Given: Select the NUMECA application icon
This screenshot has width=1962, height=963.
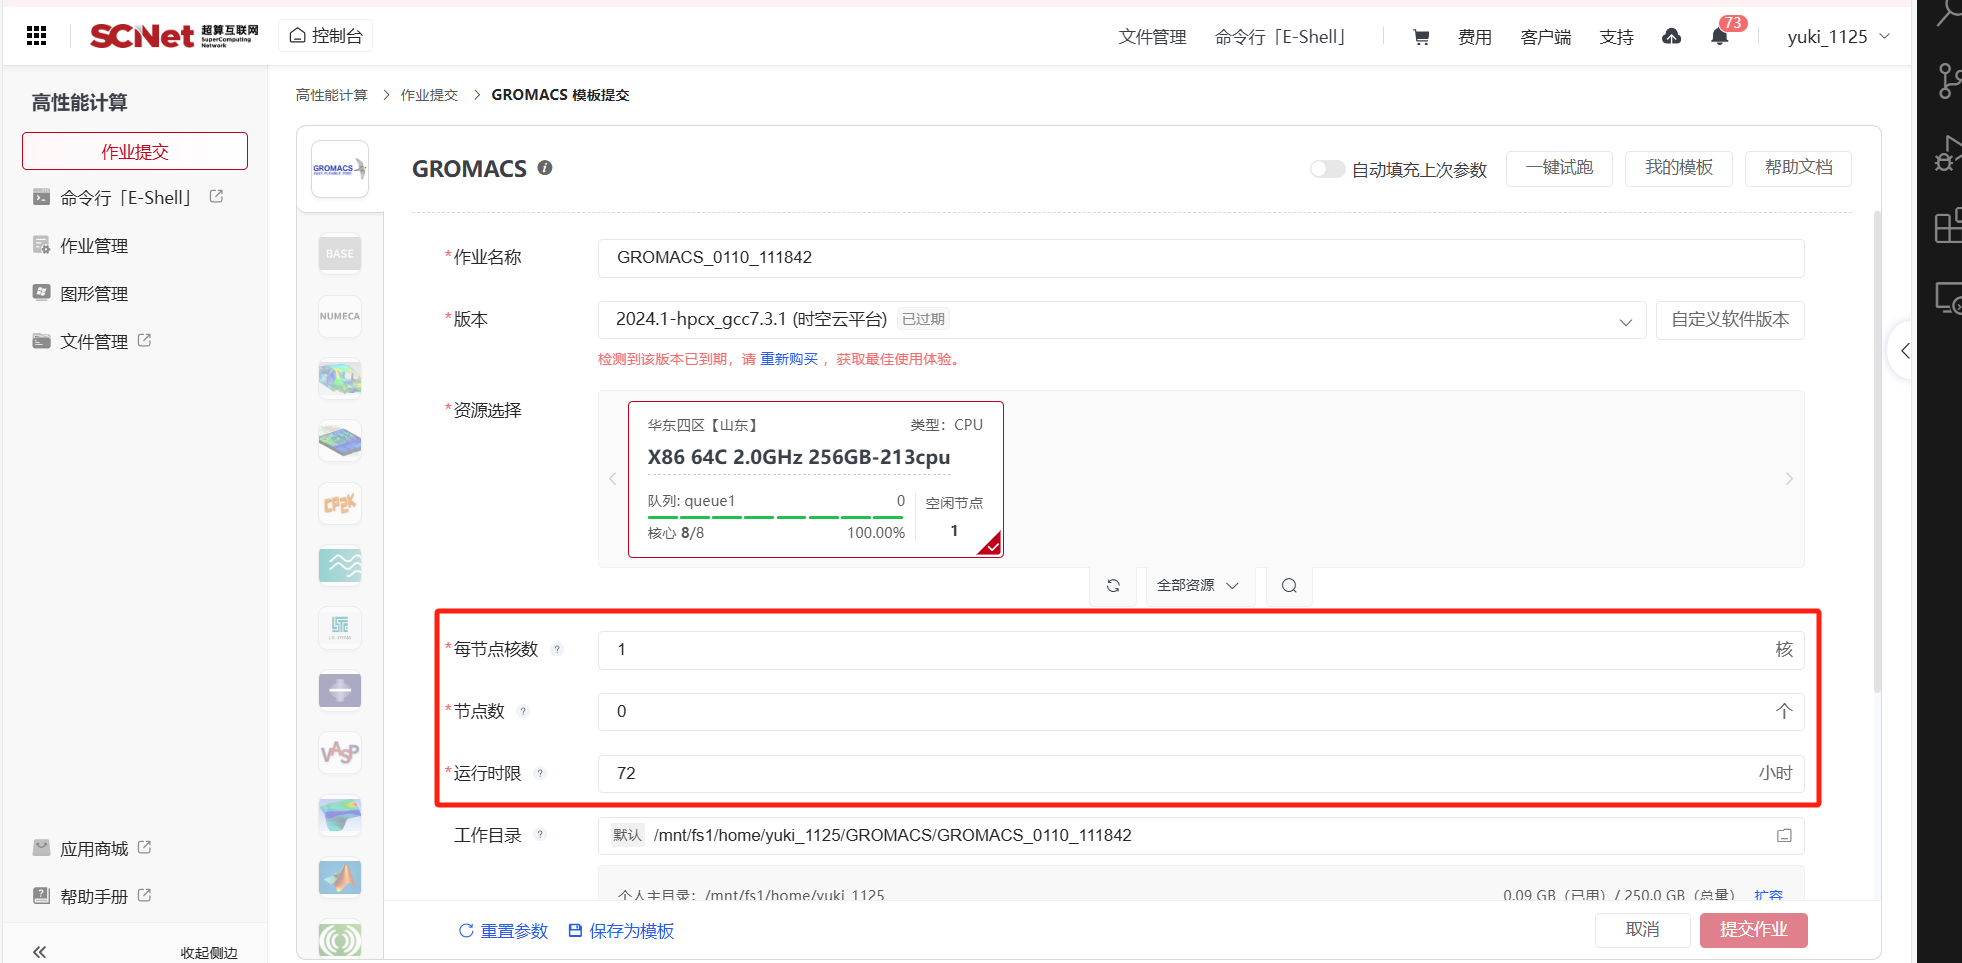Looking at the screenshot, I should click(340, 316).
